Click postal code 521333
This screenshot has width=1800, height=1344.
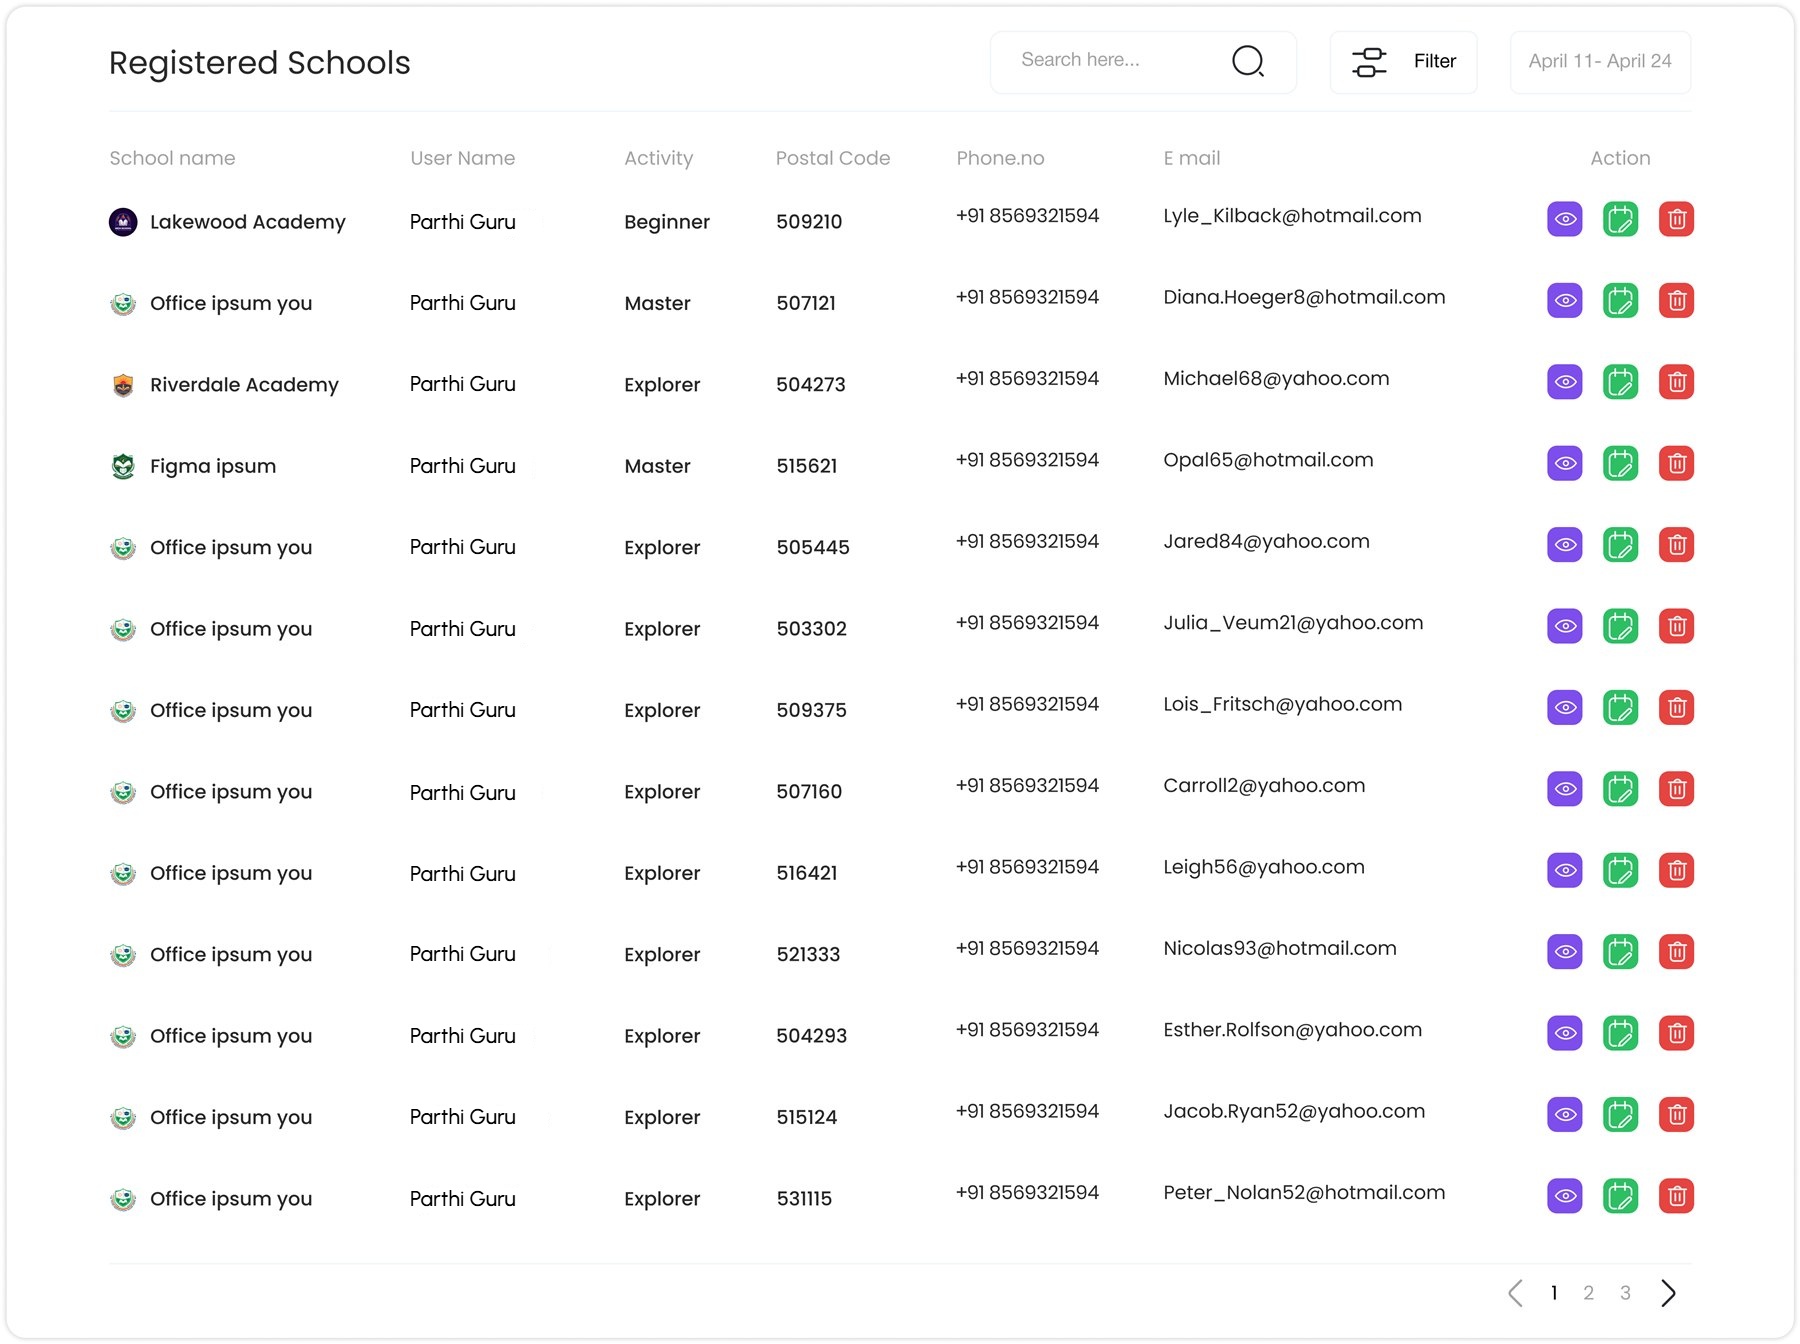point(808,955)
